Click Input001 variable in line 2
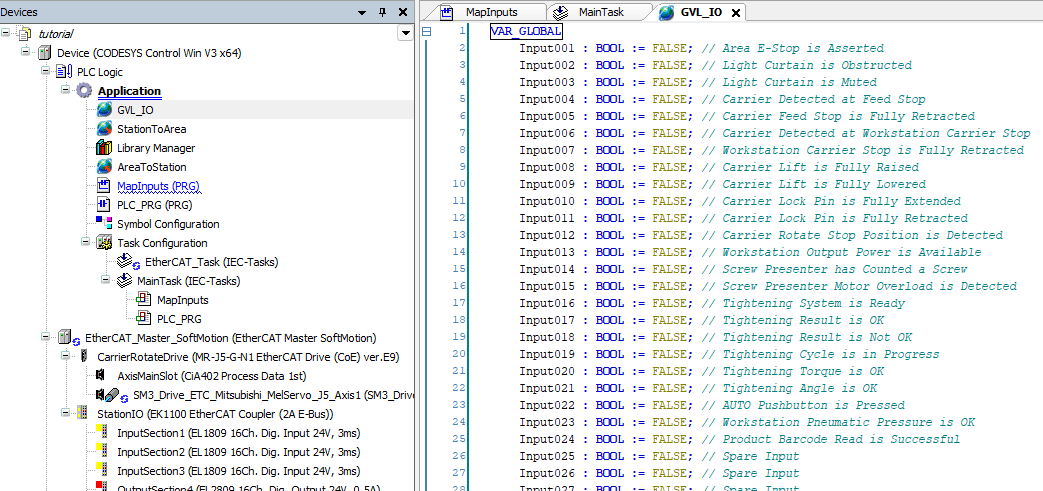 point(546,48)
